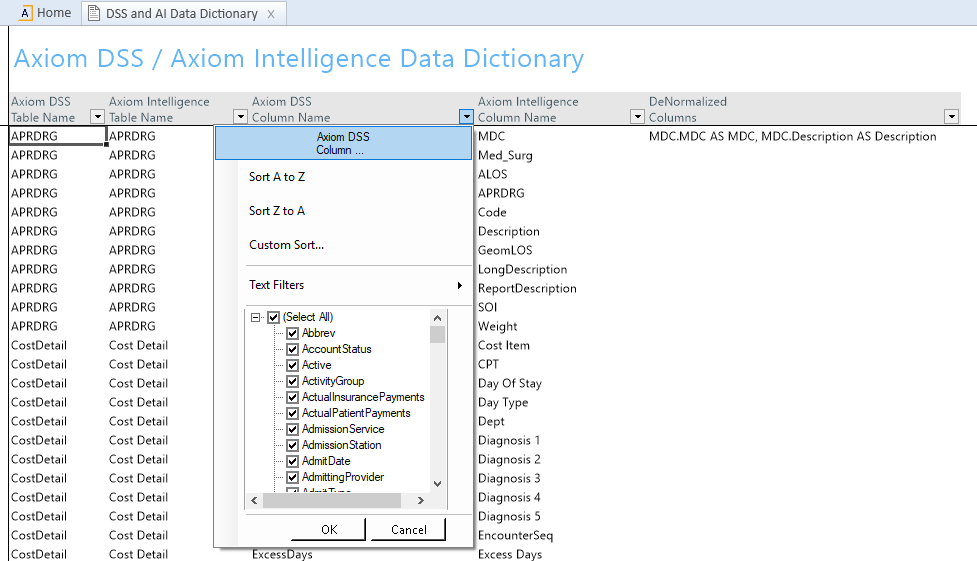Click the document icon on the Data Dictionary tab

tap(93, 13)
